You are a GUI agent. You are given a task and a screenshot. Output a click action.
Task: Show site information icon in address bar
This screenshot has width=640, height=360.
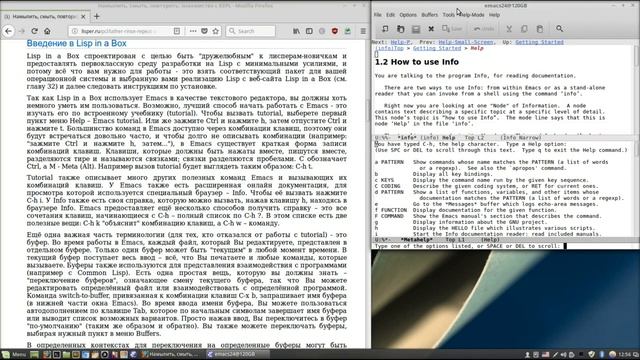(74, 31)
